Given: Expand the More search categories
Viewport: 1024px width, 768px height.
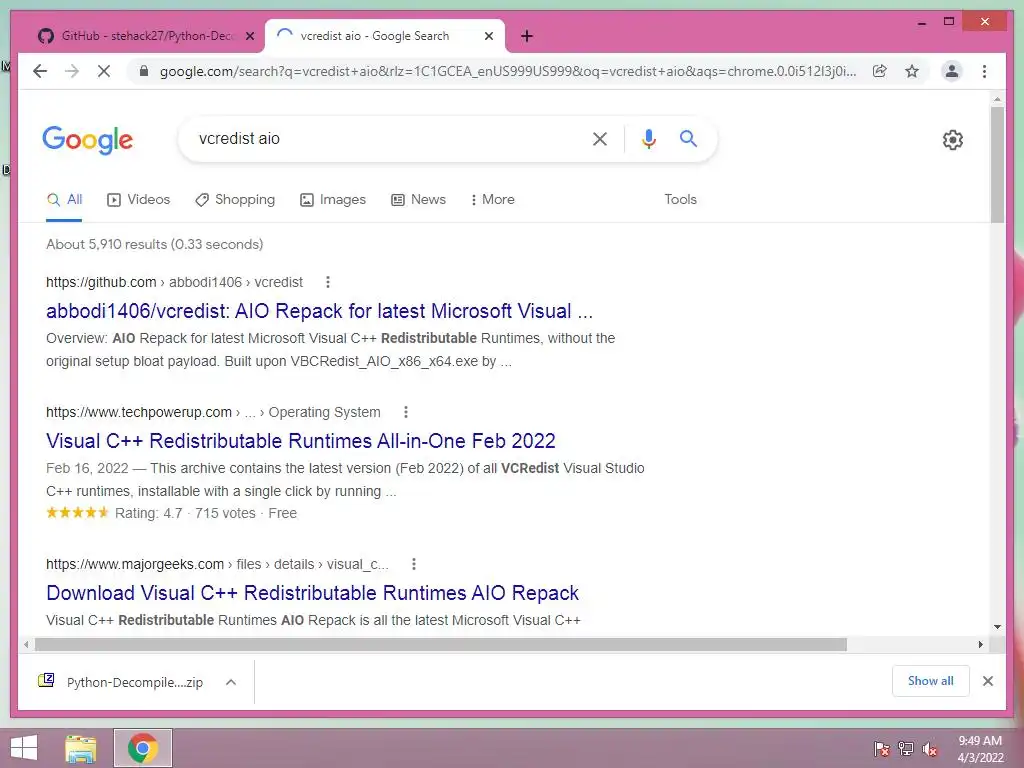Looking at the screenshot, I should click(x=492, y=200).
